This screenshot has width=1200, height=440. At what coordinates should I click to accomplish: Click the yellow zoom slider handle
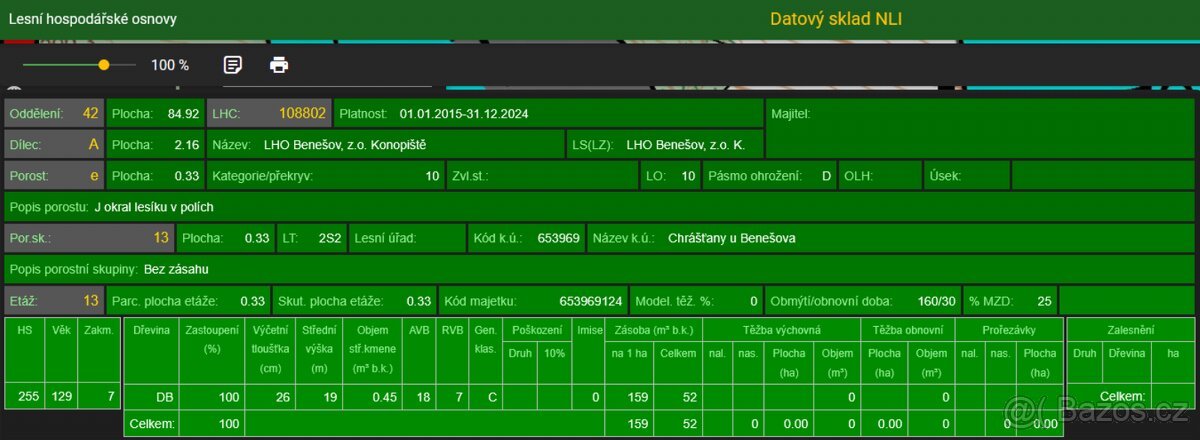(x=103, y=65)
